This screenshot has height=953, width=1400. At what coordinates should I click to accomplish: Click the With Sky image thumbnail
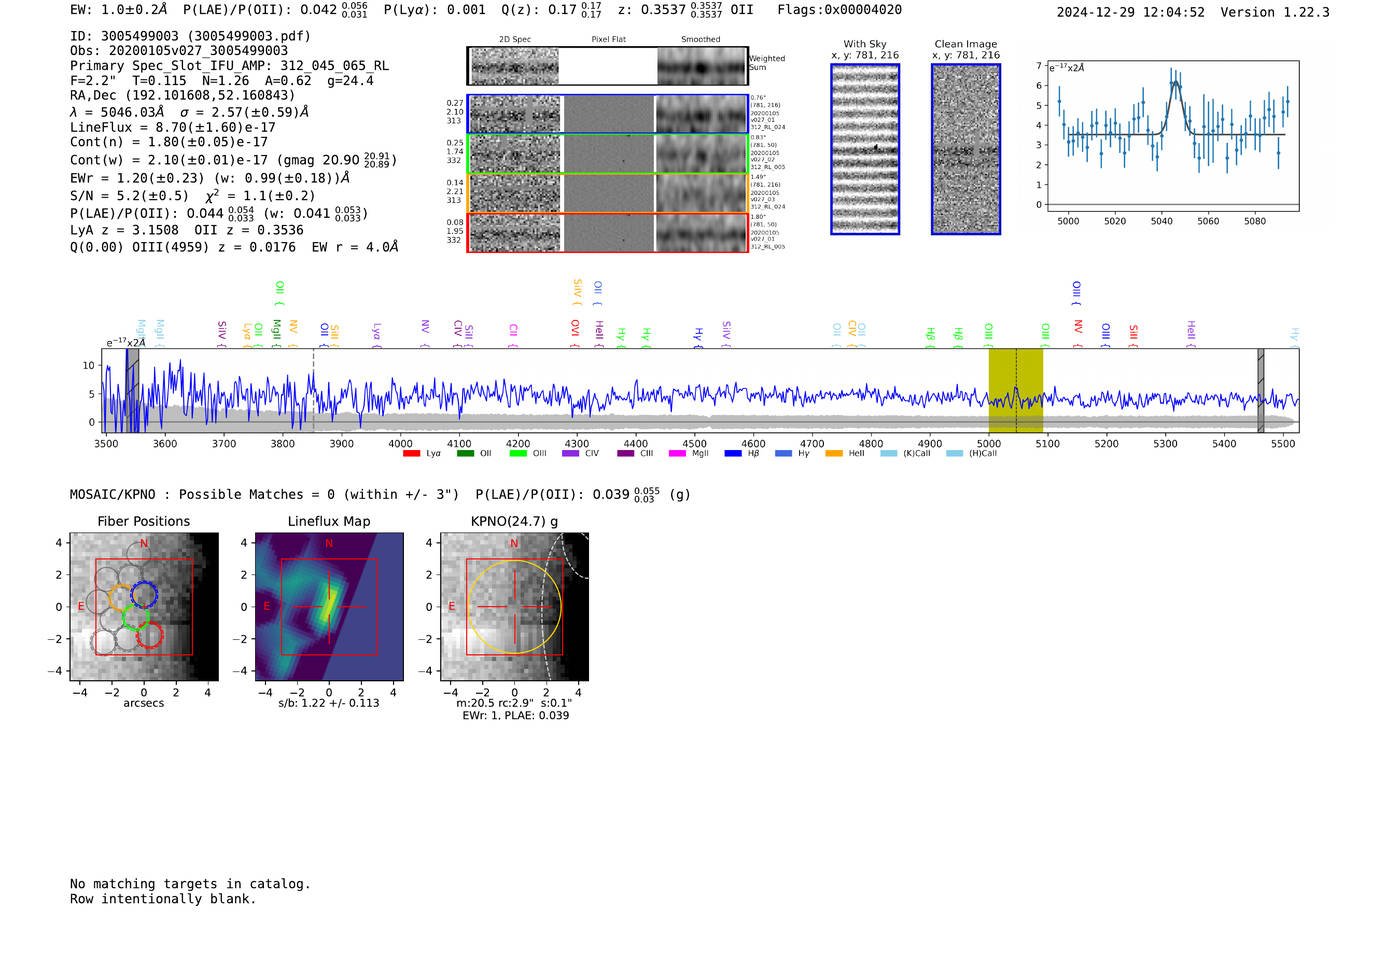coord(865,149)
